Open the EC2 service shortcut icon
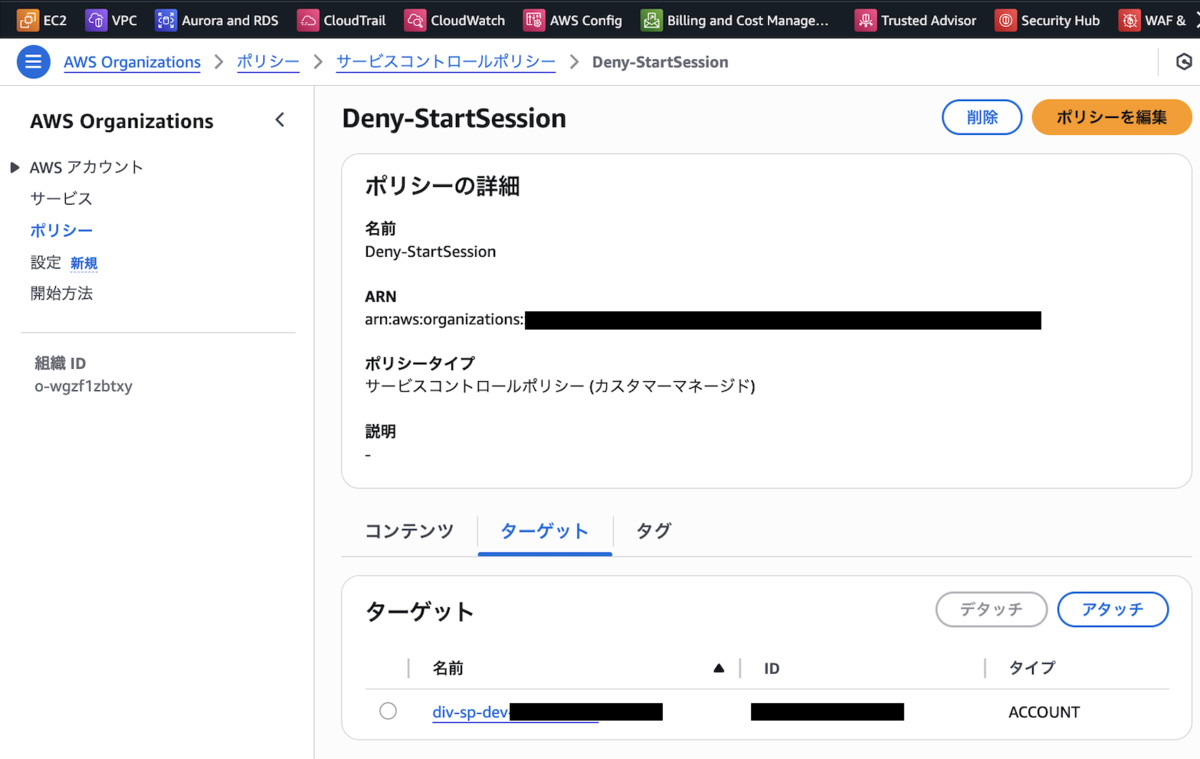Image resolution: width=1200 pixels, height=759 pixels. pos(28,19)
